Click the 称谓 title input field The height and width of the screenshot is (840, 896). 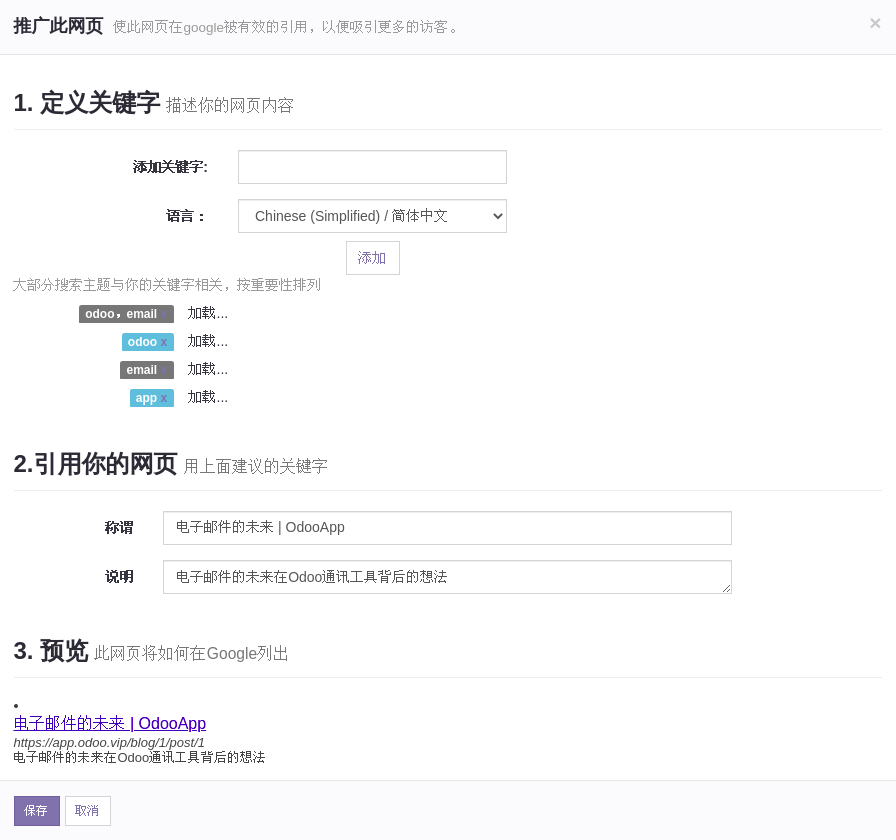click(447, 527)
